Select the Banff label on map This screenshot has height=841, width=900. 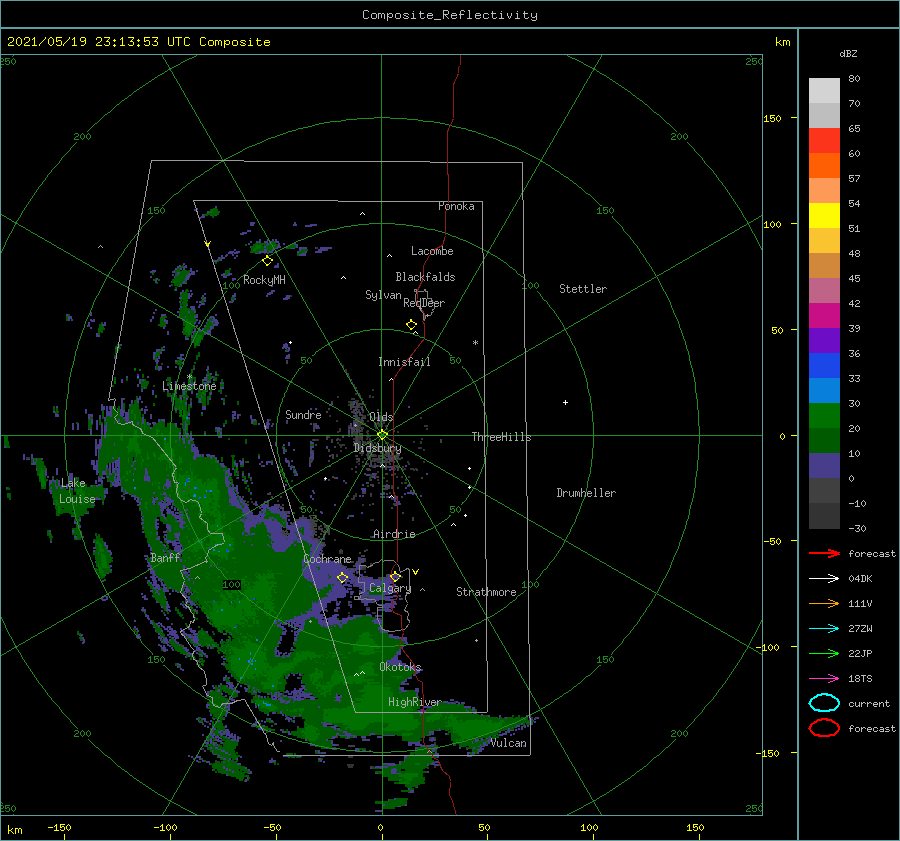[x=165, y=557]
